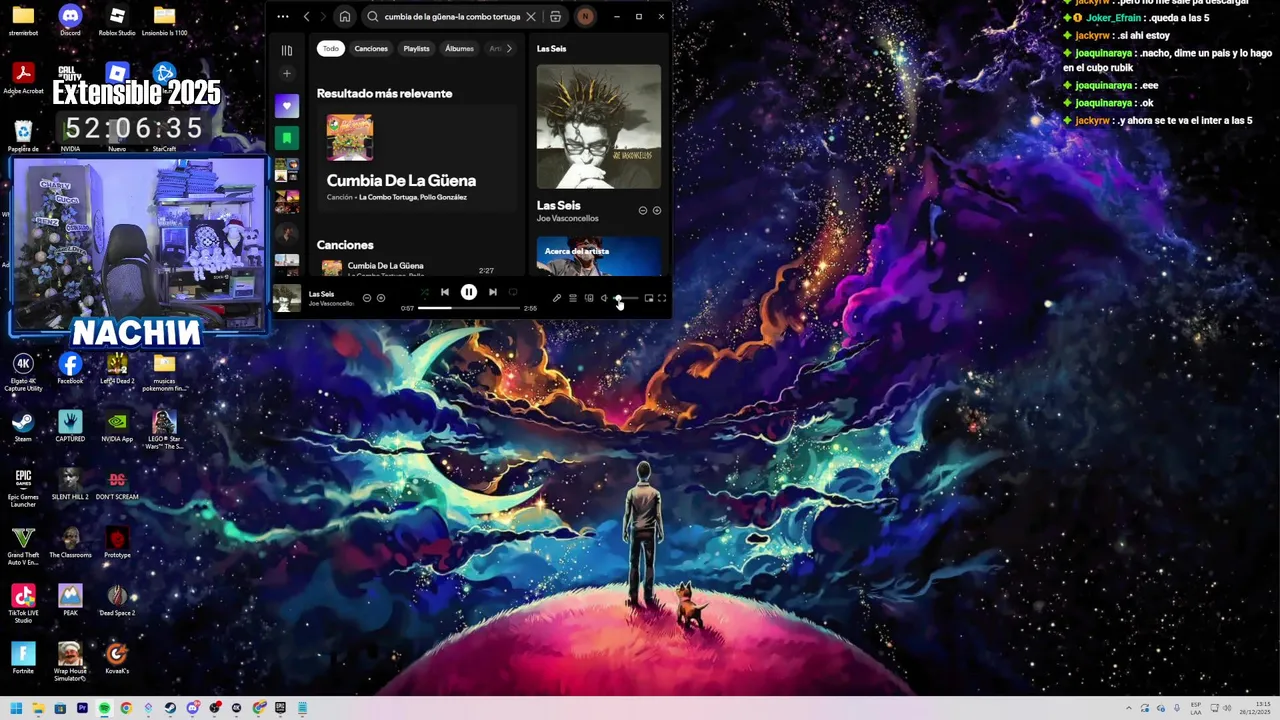This screenshot has width=1280, height=720.
Task: Toggle shuffle in Spotify
Action: coord(424,292)
